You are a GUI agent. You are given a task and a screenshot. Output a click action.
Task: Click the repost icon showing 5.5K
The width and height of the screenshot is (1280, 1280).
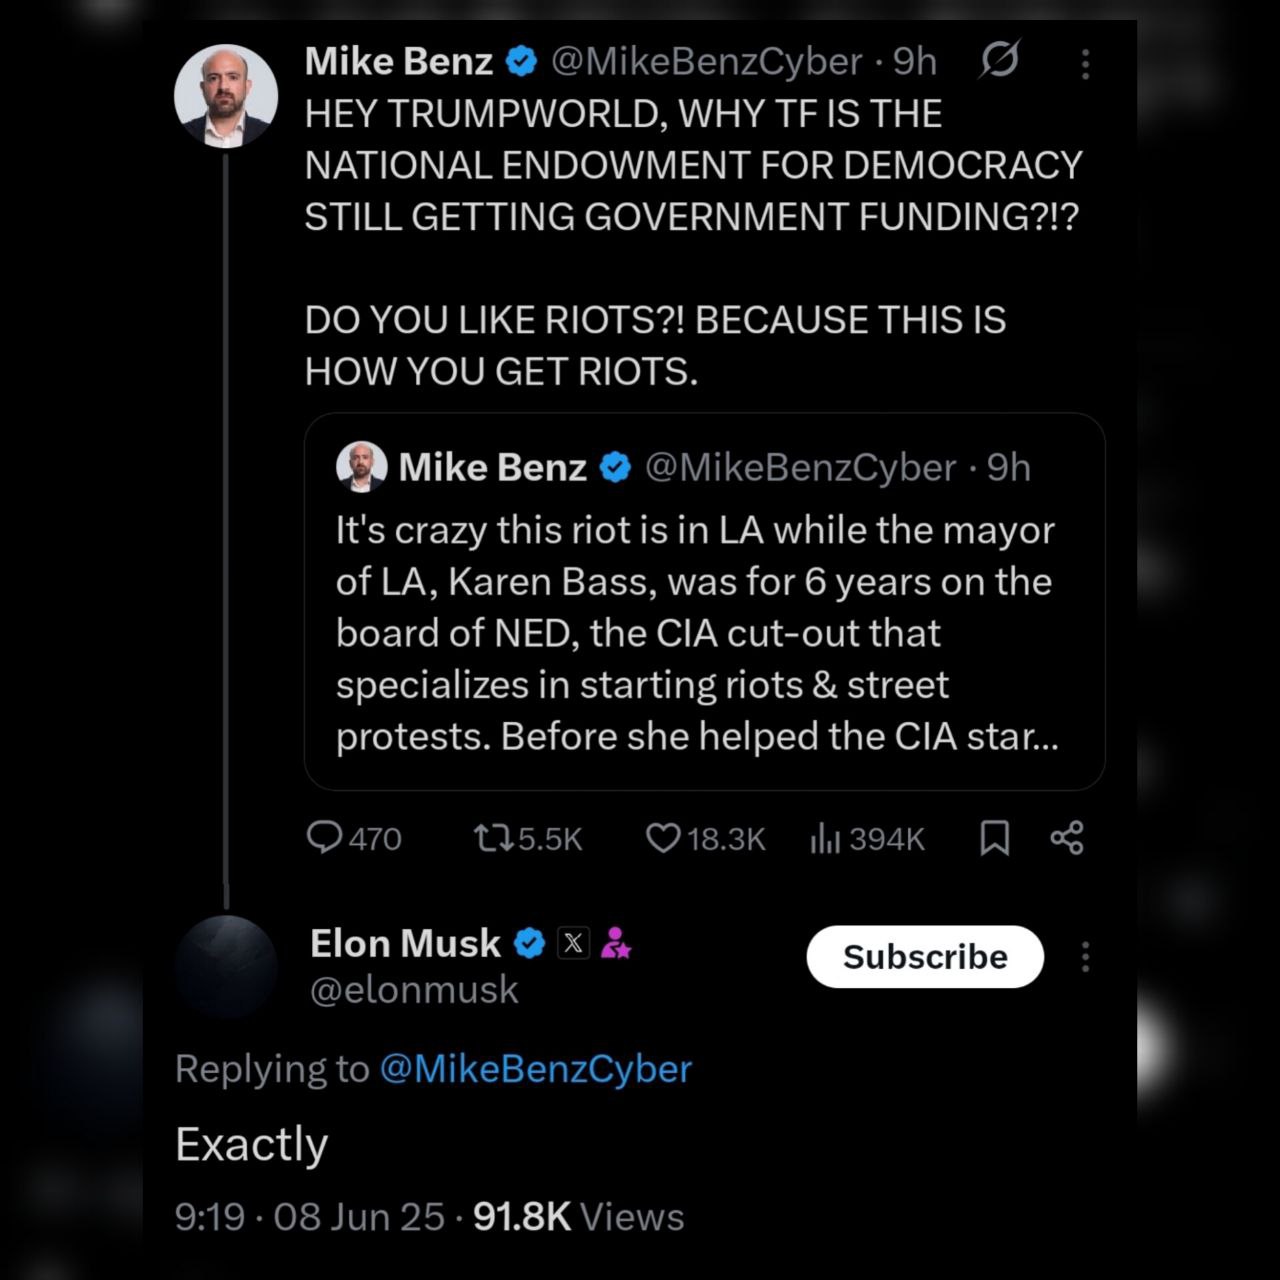(x=493, y=837)
